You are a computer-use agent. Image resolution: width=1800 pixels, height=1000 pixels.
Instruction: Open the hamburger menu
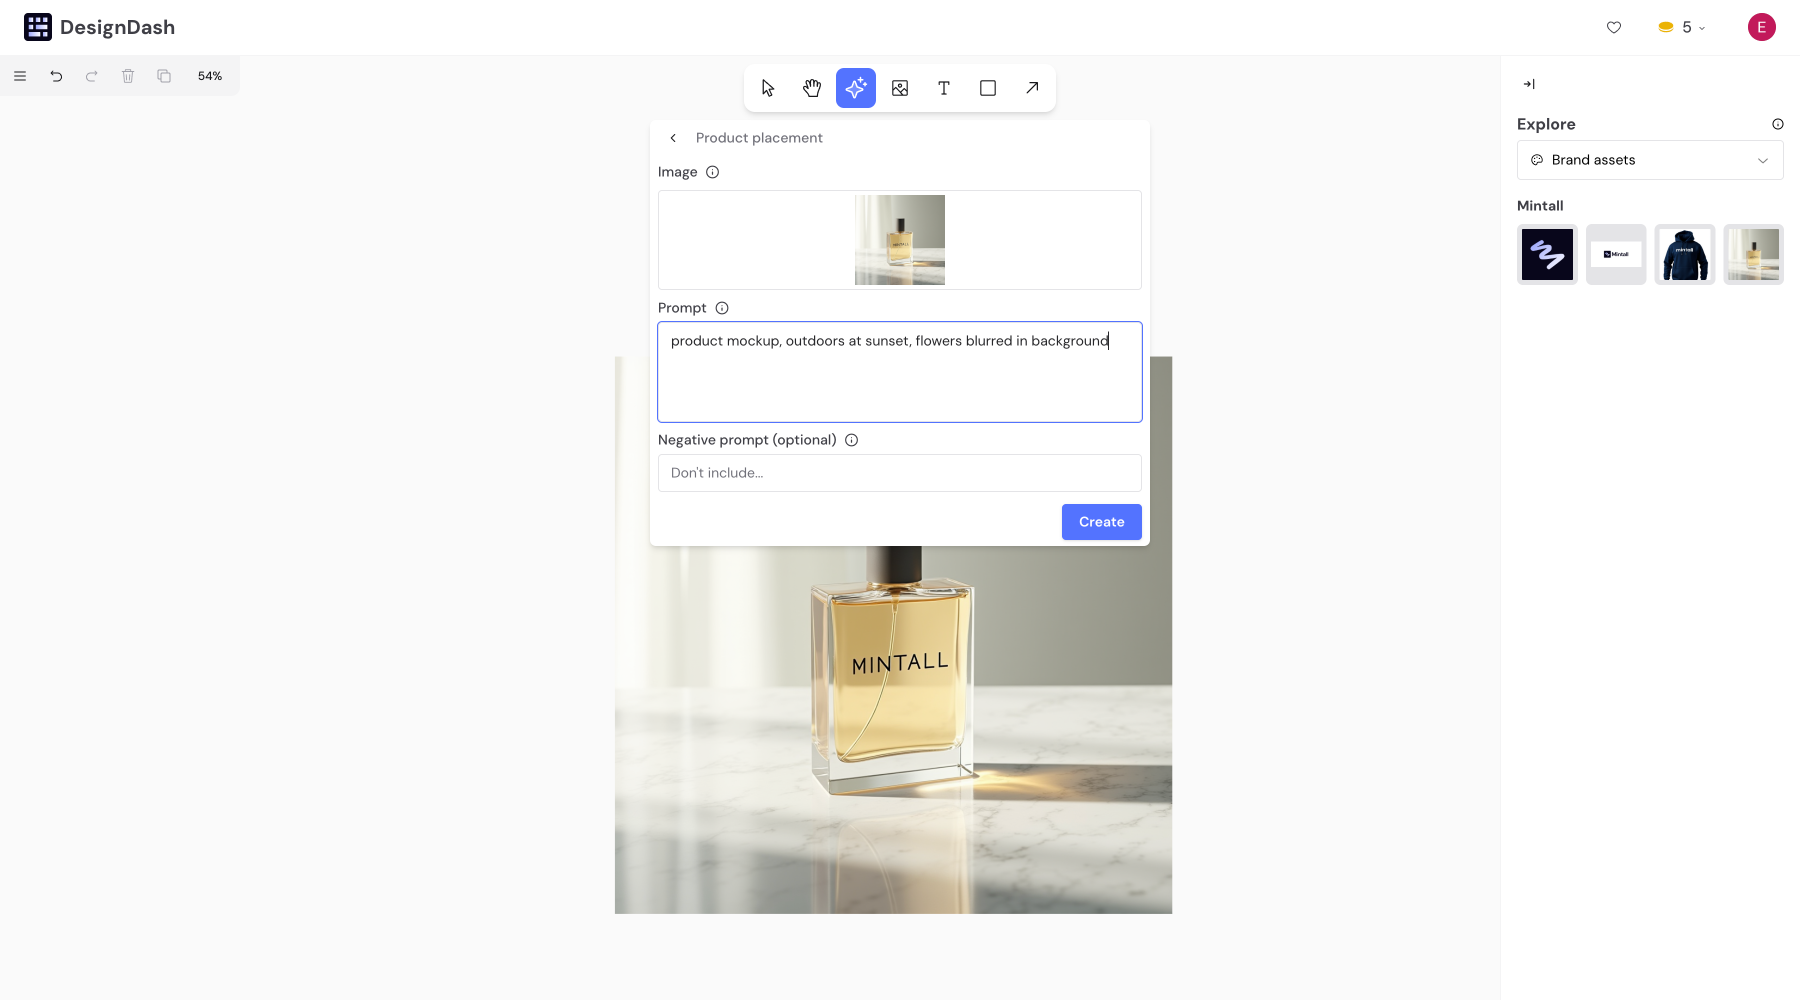pos(20,76)
